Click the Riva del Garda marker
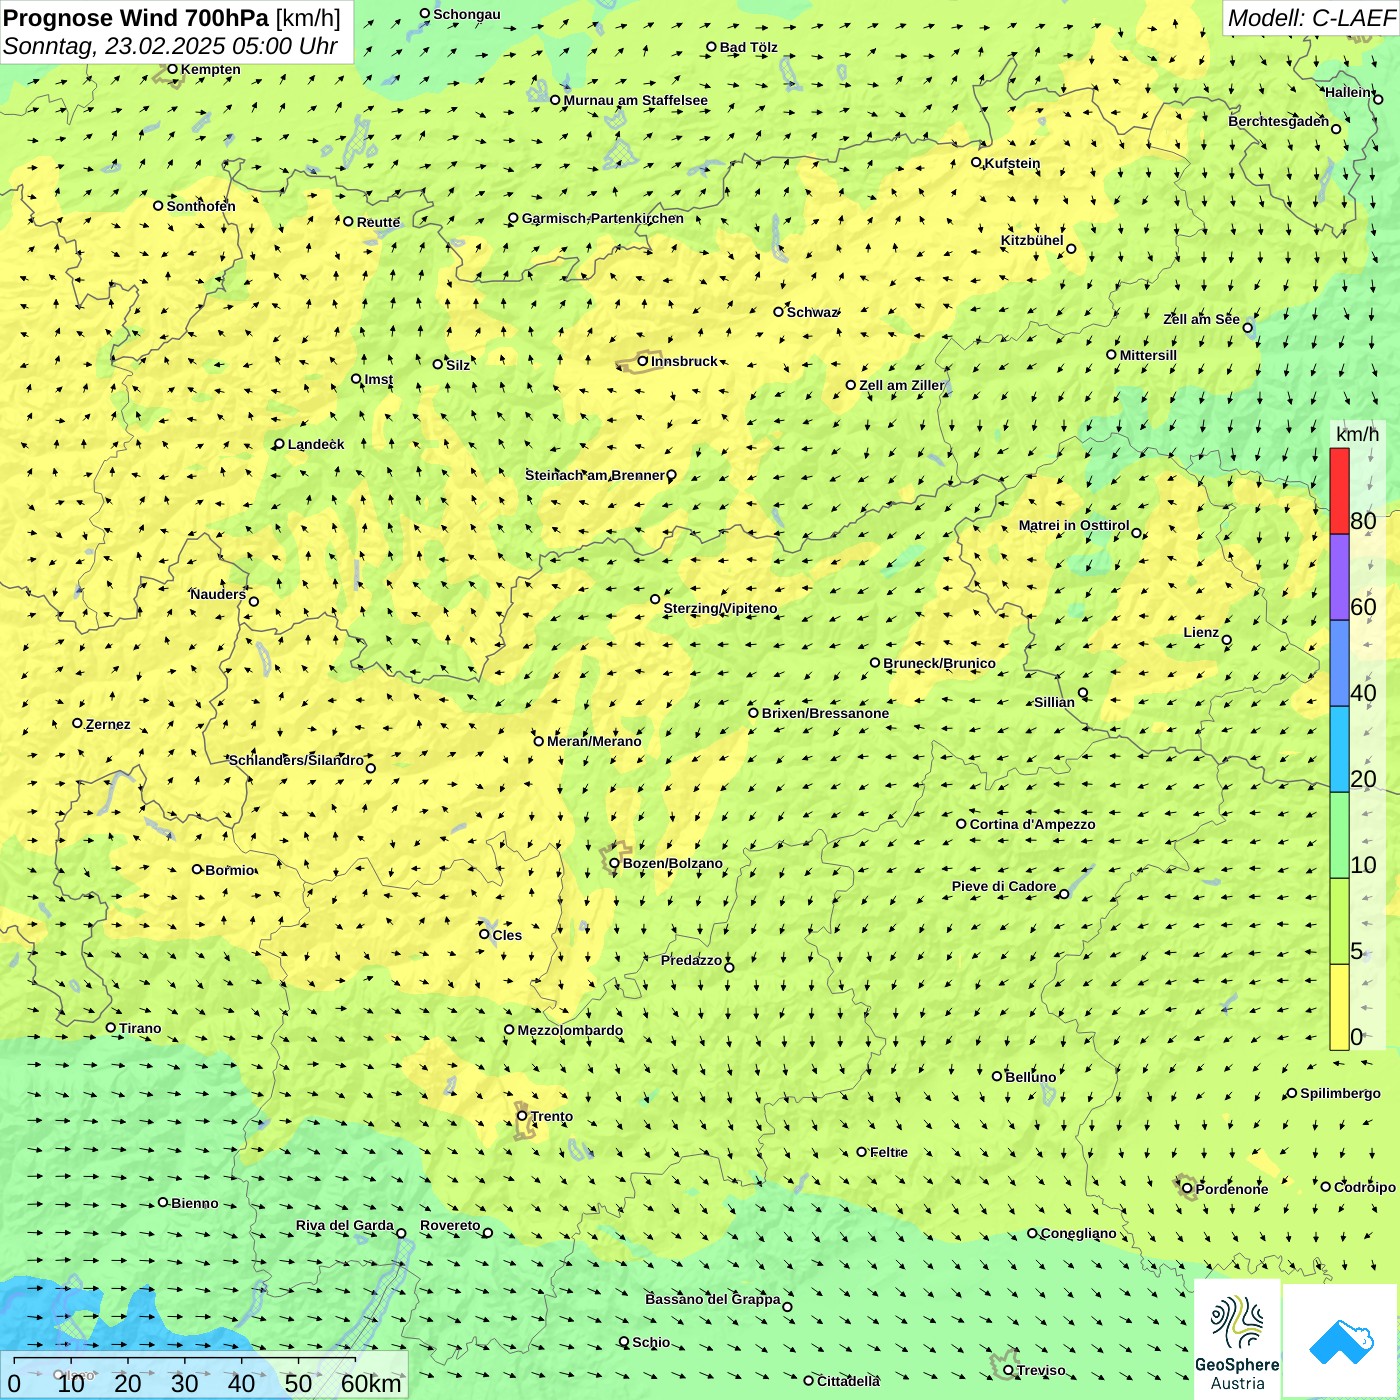1400x1400 pixels. tap(401, 1233)
